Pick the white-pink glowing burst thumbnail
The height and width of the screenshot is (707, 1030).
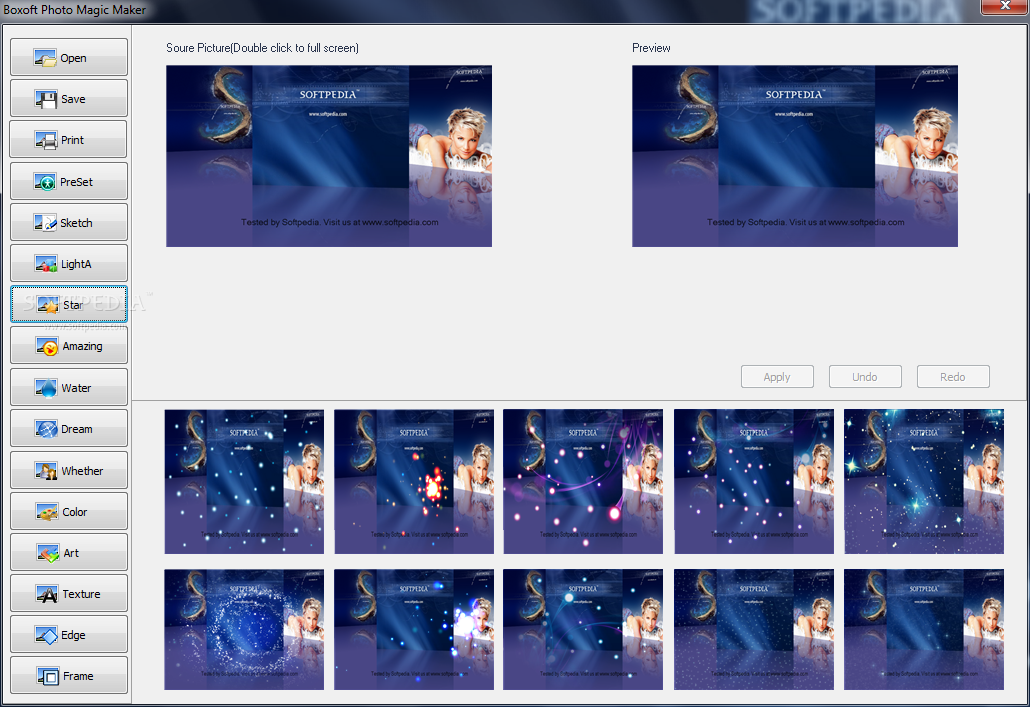(x=414, y=629)
